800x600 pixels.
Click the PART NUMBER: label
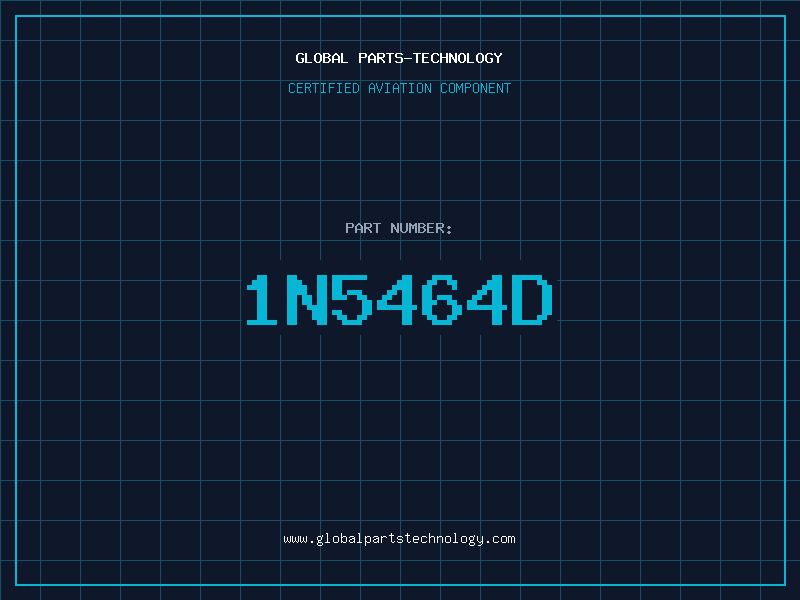399,228
